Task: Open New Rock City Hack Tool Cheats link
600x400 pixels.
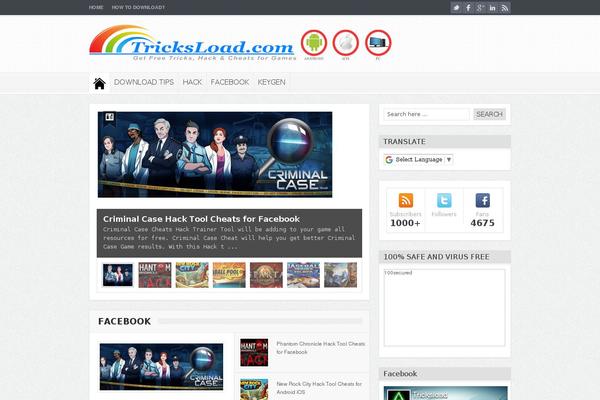Action: pyautogui.click(x=319, y=388)
